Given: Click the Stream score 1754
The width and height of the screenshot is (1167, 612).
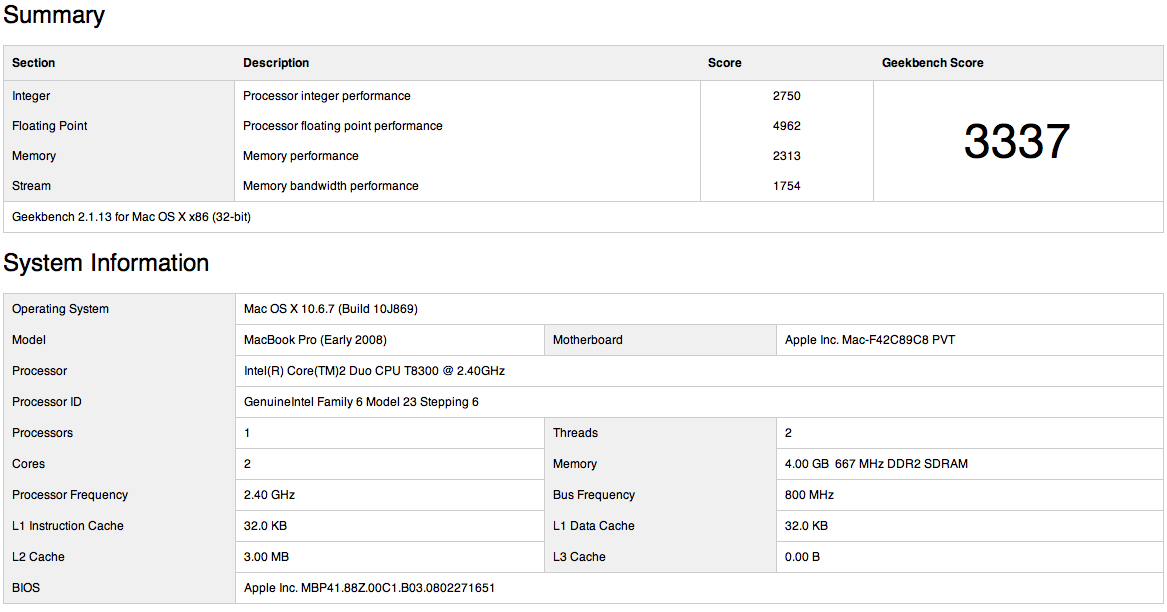Looking at the screenshot, I should tap(787, 185).
